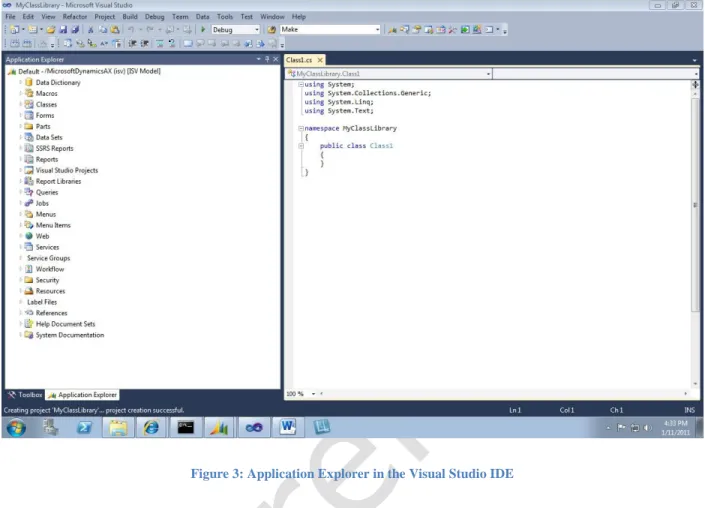Image resolution: width=705 pixels, height=508 pixels.
Task: Click the New Project toolbar icon
Action: [x=15, y=30]
